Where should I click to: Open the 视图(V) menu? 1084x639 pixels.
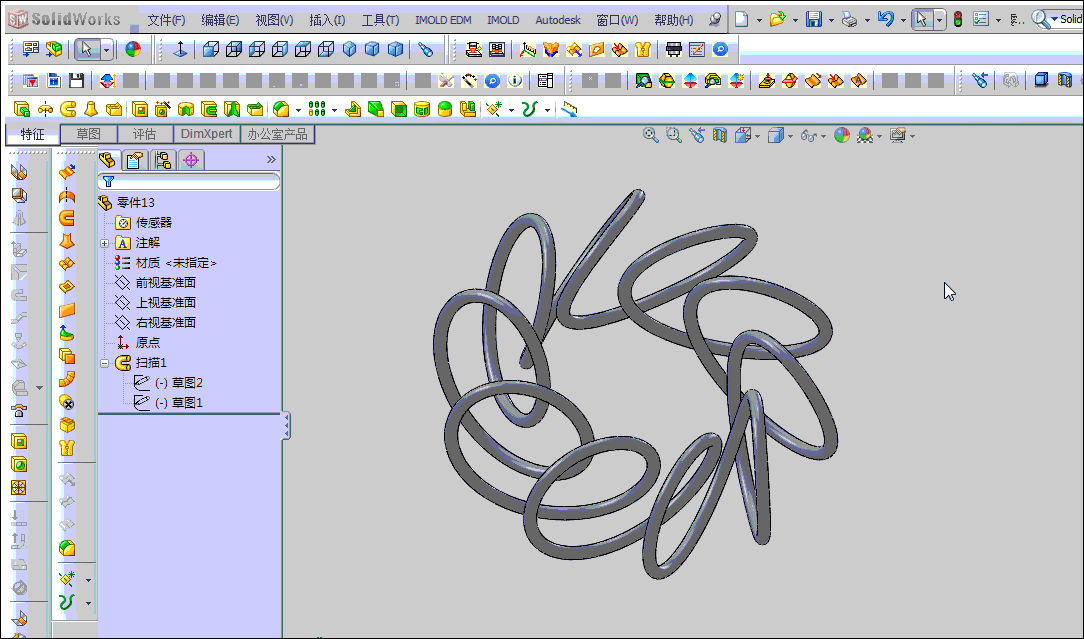[274, 20]
